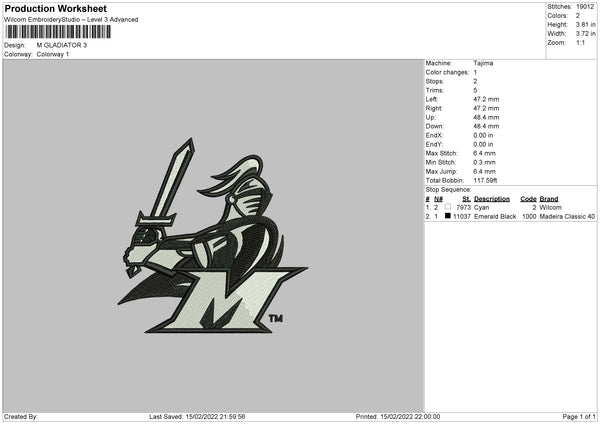Click the Last Saved timestamp 21:59:56
This screenshot has width=600, height=424.
click(232, 417)
